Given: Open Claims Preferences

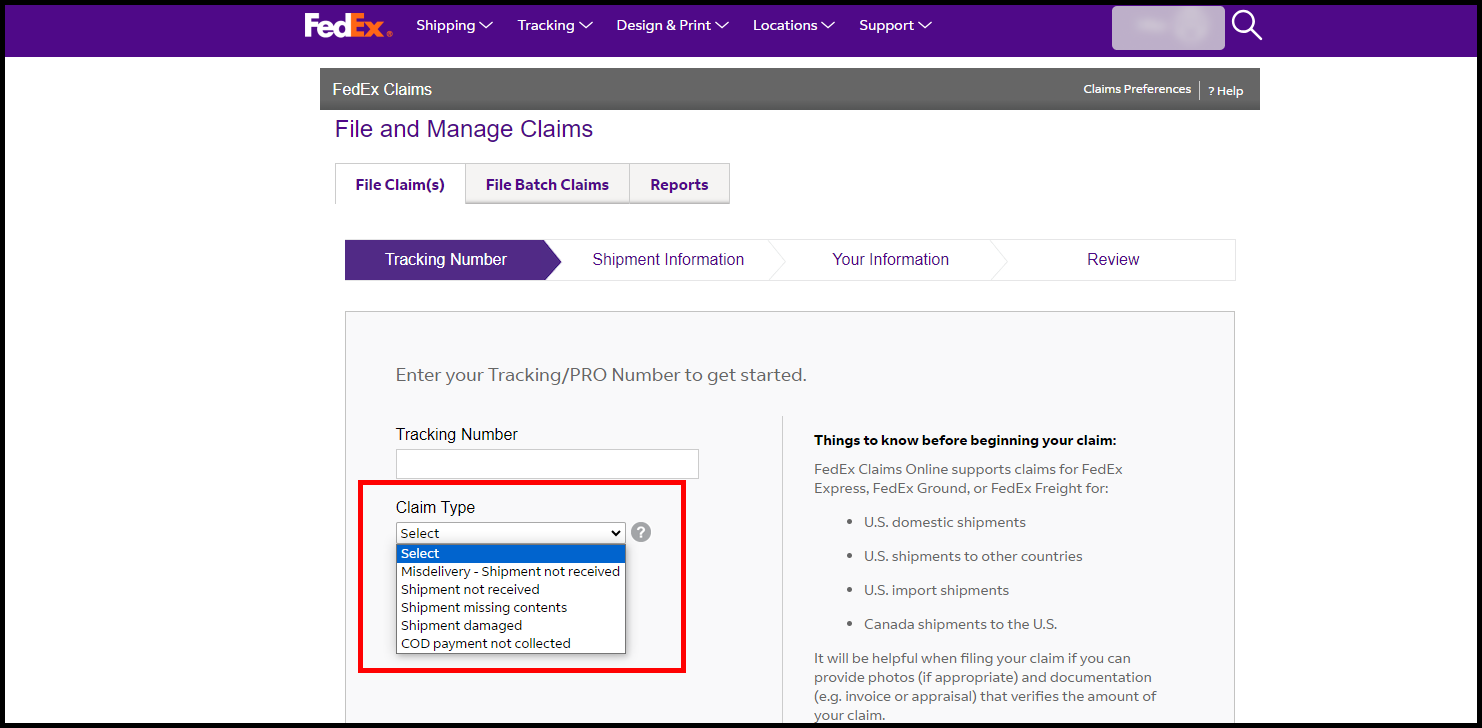Looking at the screenshot, I should (1137, 89).
